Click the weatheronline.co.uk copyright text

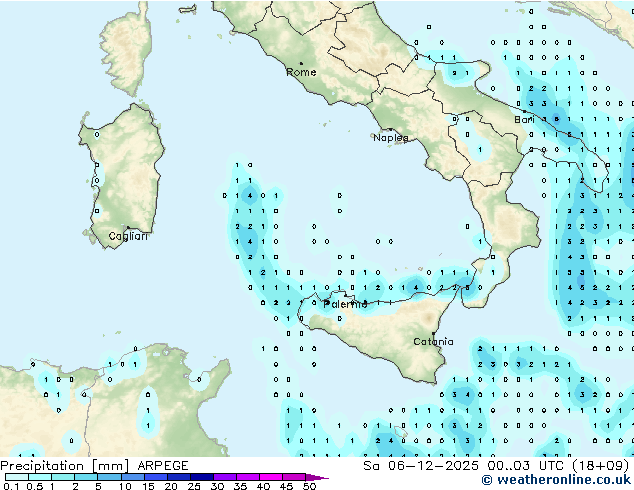point(556,480)
